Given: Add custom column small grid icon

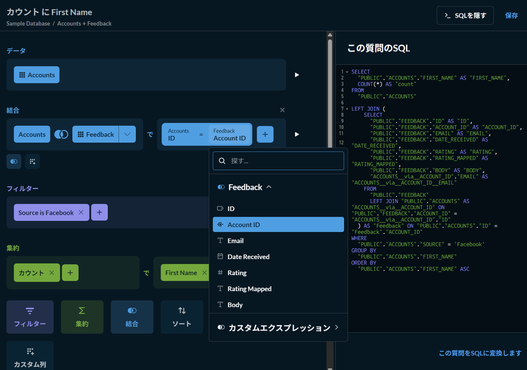Looking at the screenshot, I should (32, 162).
